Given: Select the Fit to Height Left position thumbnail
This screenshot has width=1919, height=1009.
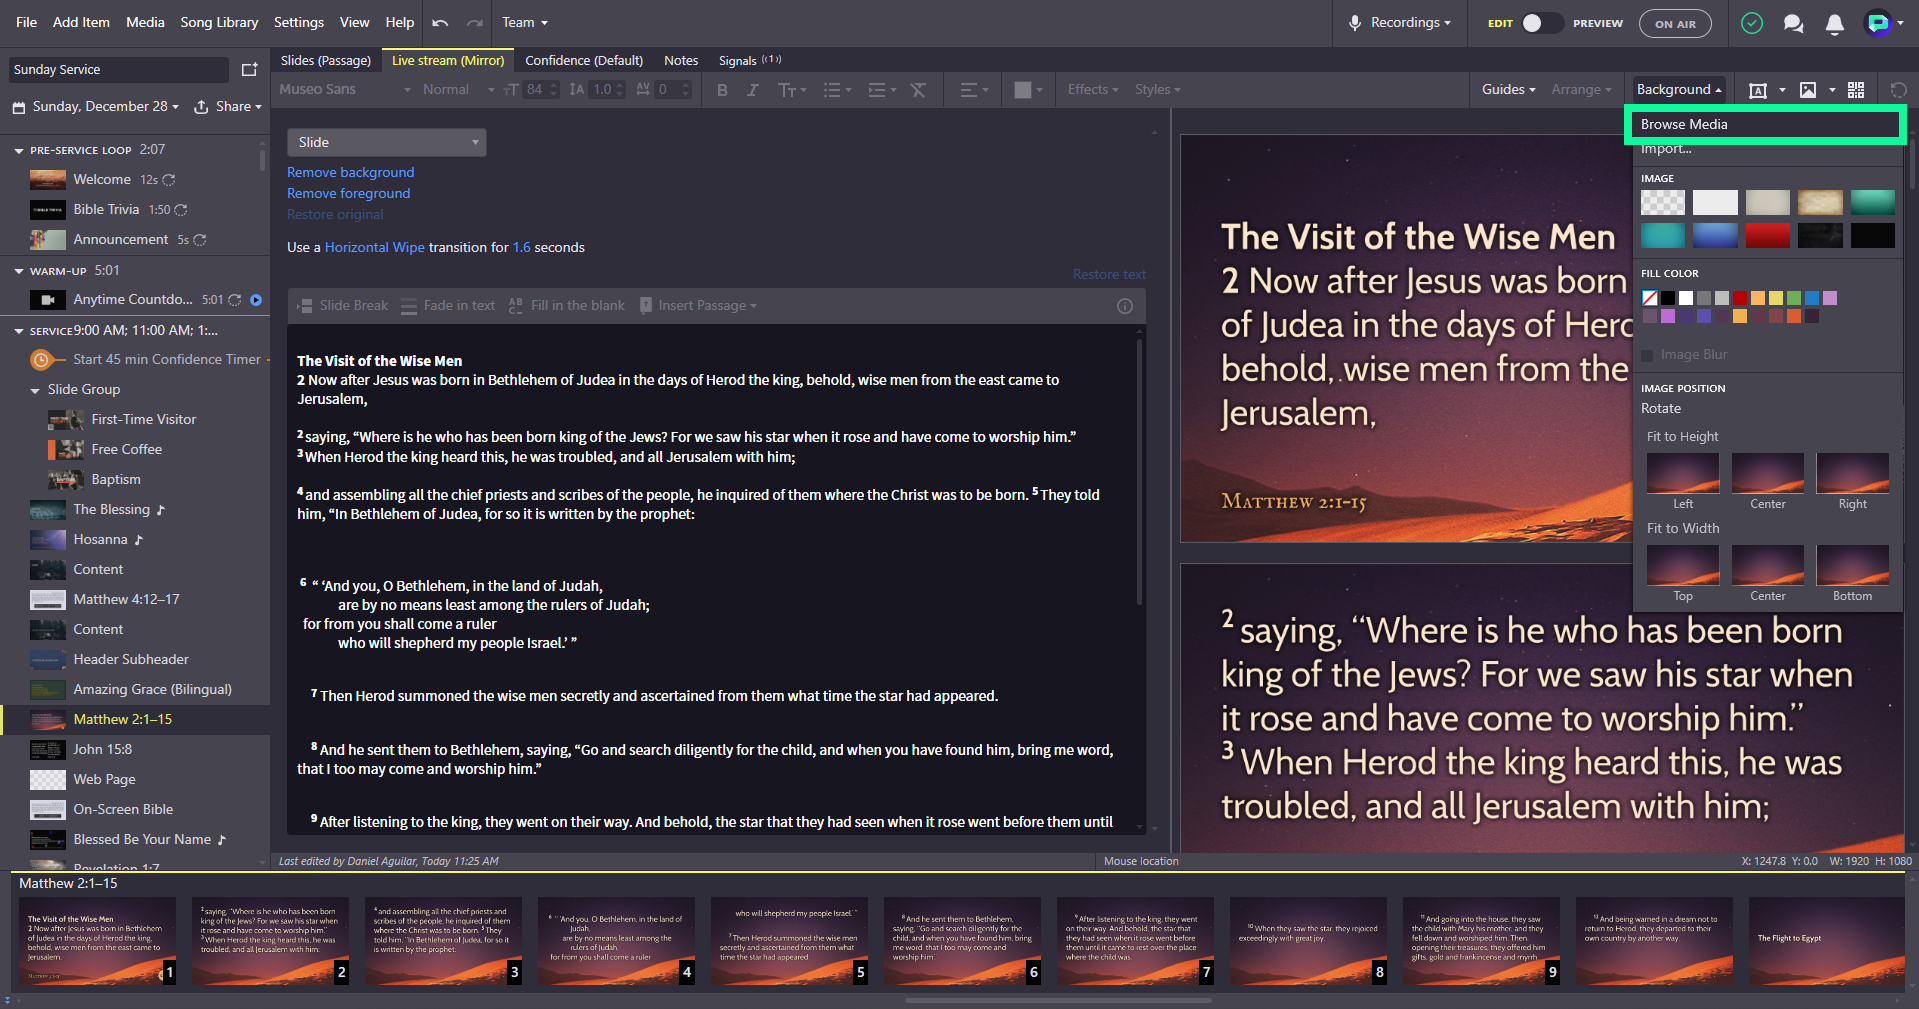Looking at the screenshot, I should pos(1683,473).
